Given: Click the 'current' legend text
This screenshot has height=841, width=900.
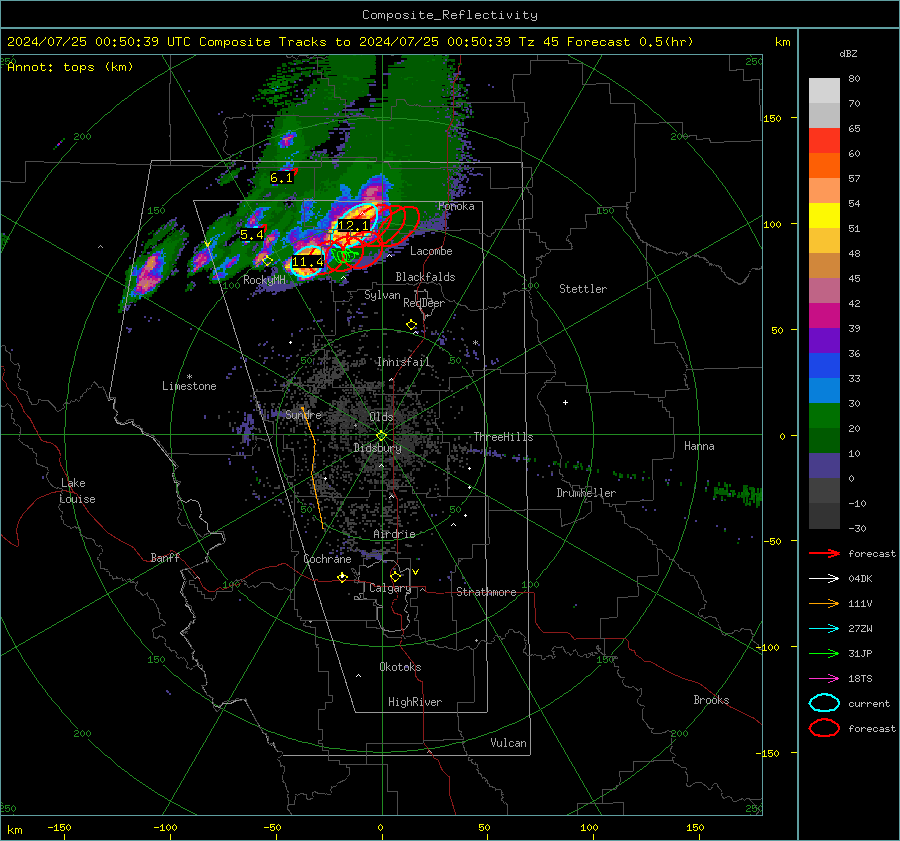Looking at the screenshot, I should 868,703.
